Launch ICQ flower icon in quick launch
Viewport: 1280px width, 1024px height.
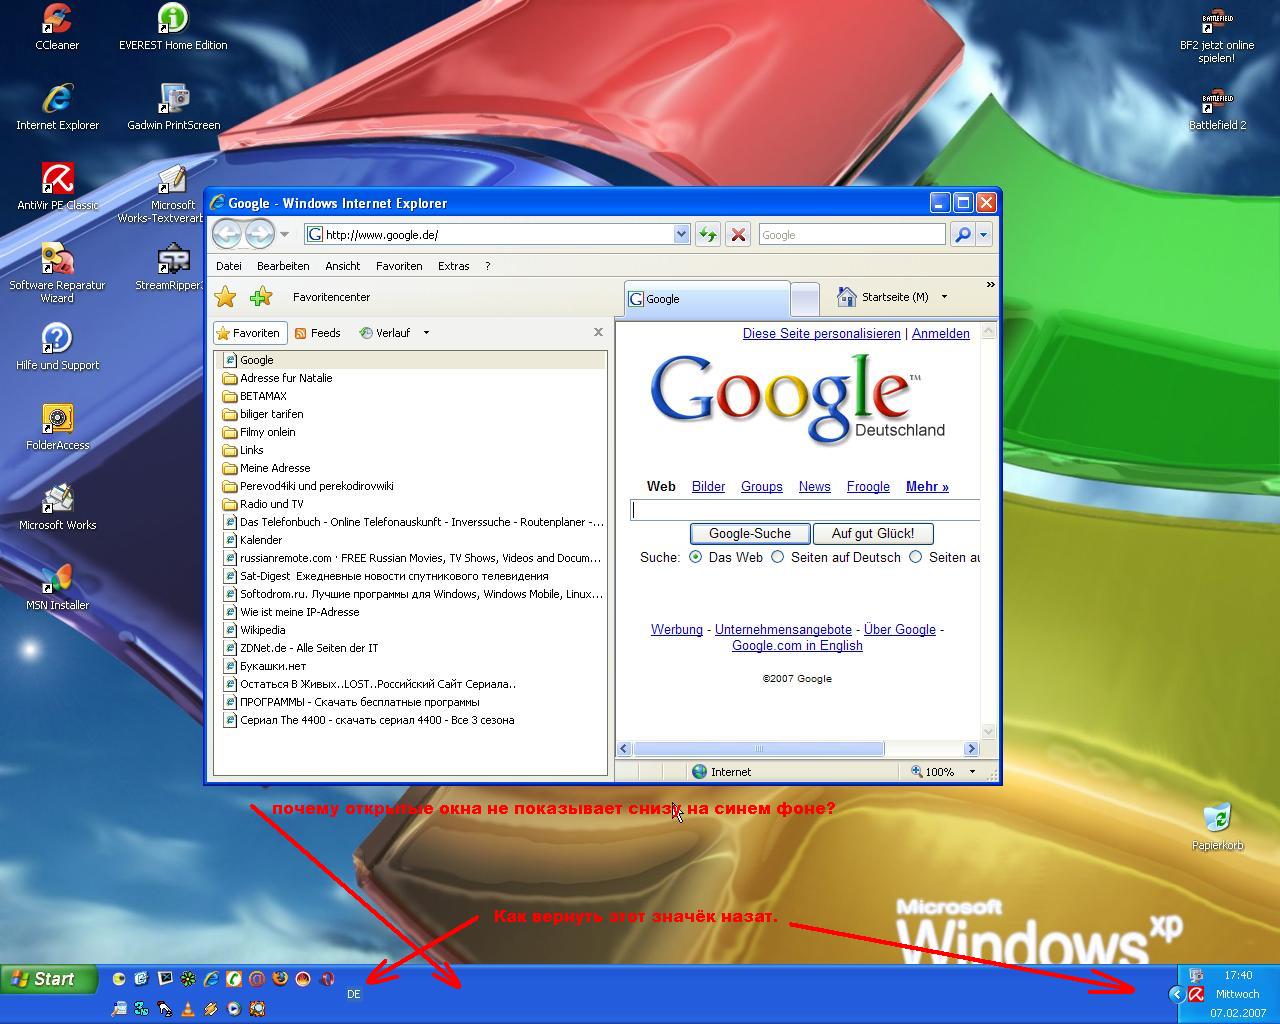tap(187, 979)
